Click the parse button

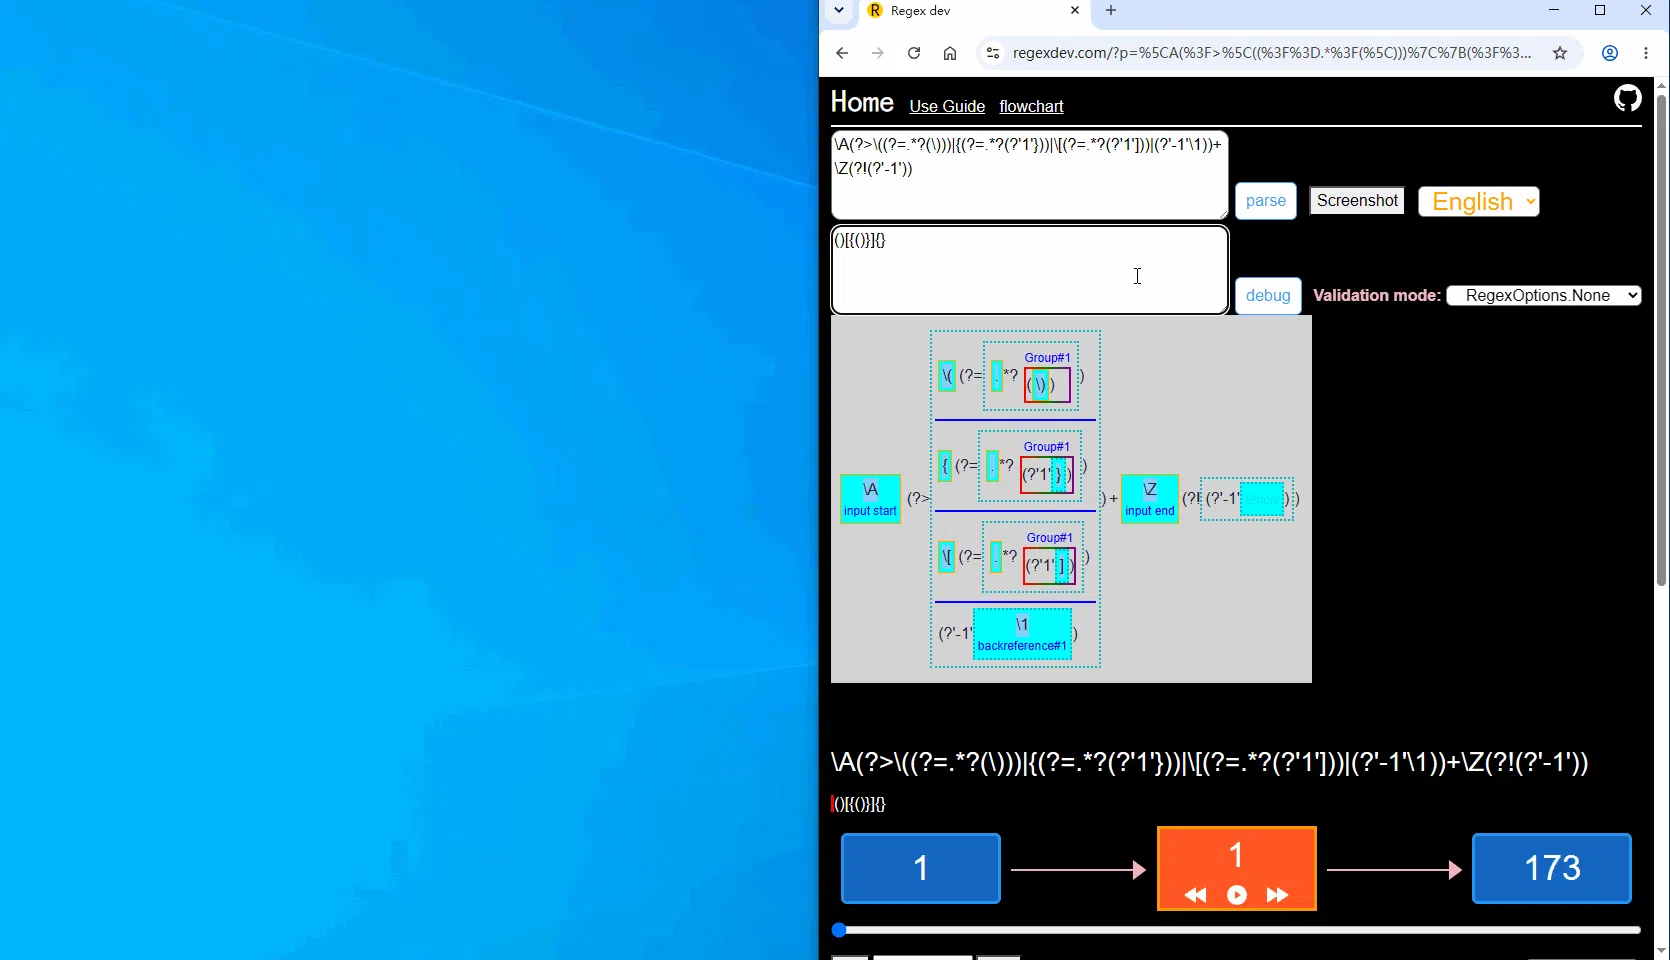(x=1266, y=201)
